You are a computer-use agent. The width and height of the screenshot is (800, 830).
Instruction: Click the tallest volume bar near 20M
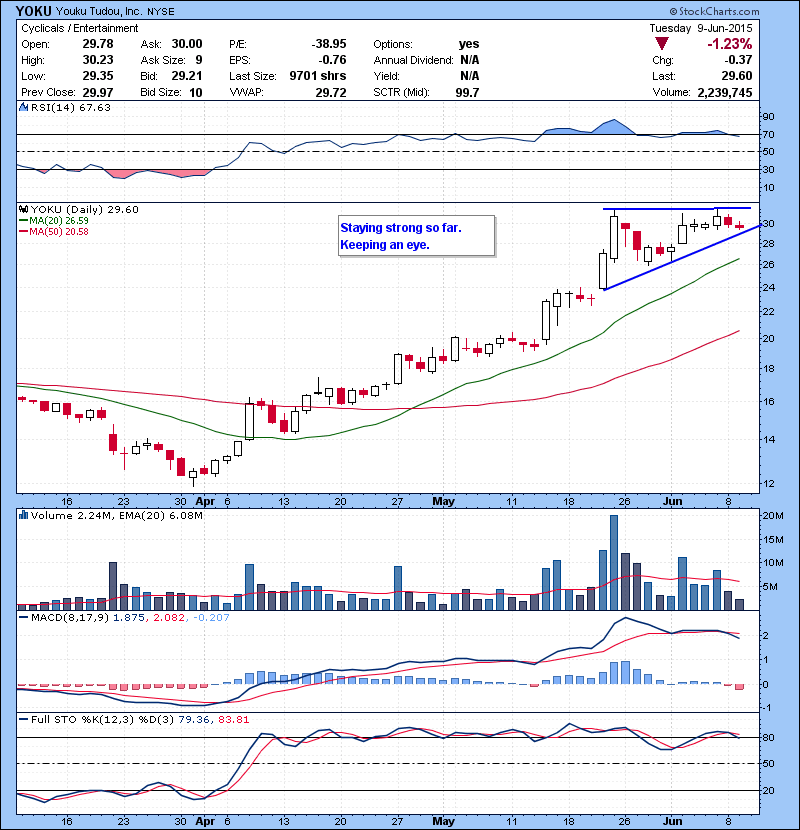point(614,562)
